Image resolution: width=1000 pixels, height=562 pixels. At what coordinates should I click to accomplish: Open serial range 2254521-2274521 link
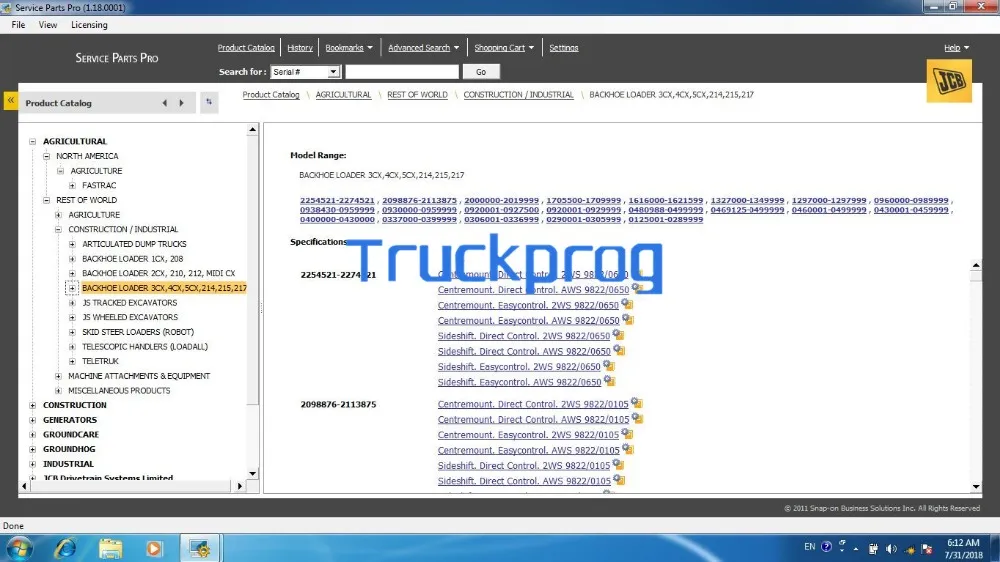(x=337, y=200)
